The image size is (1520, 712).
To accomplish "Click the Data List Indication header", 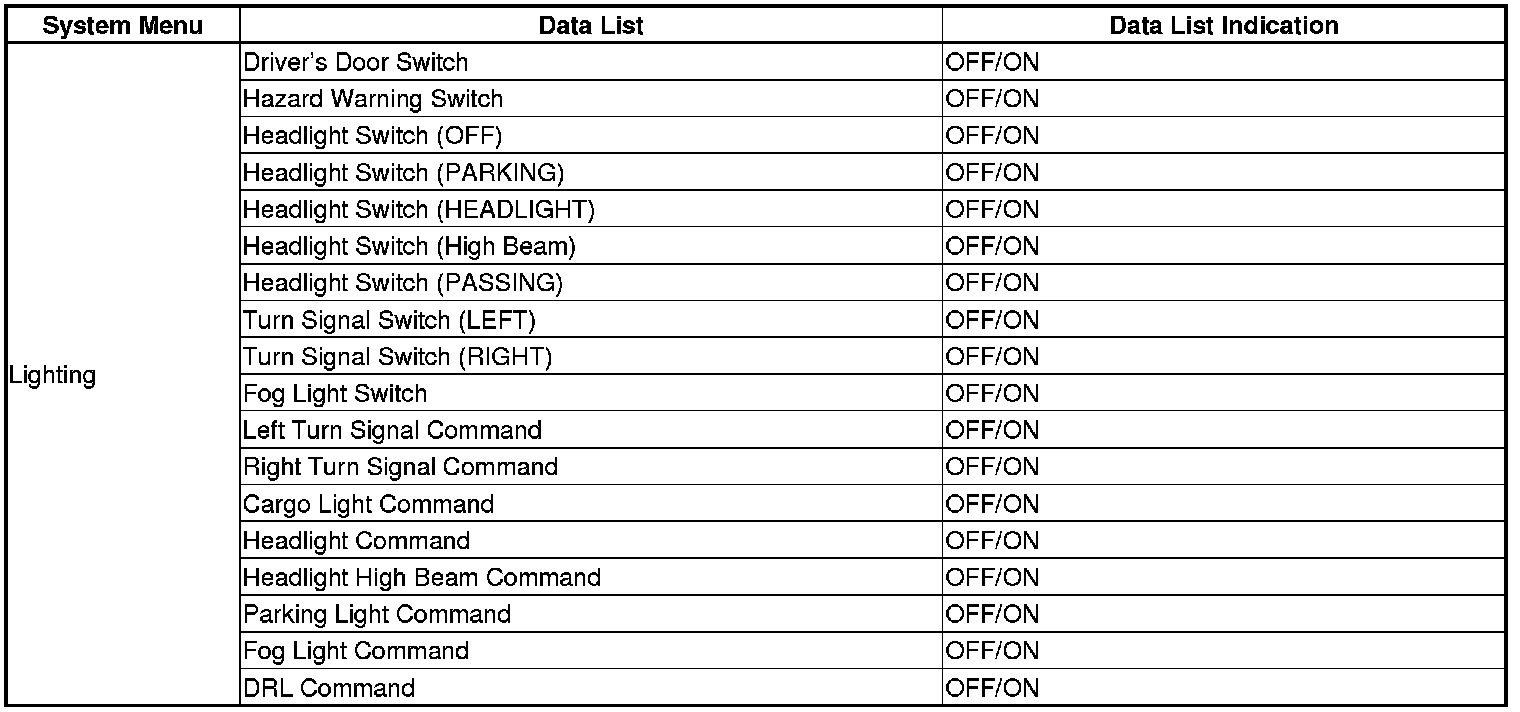I will pyautogui.click(x=1223, y=26).
